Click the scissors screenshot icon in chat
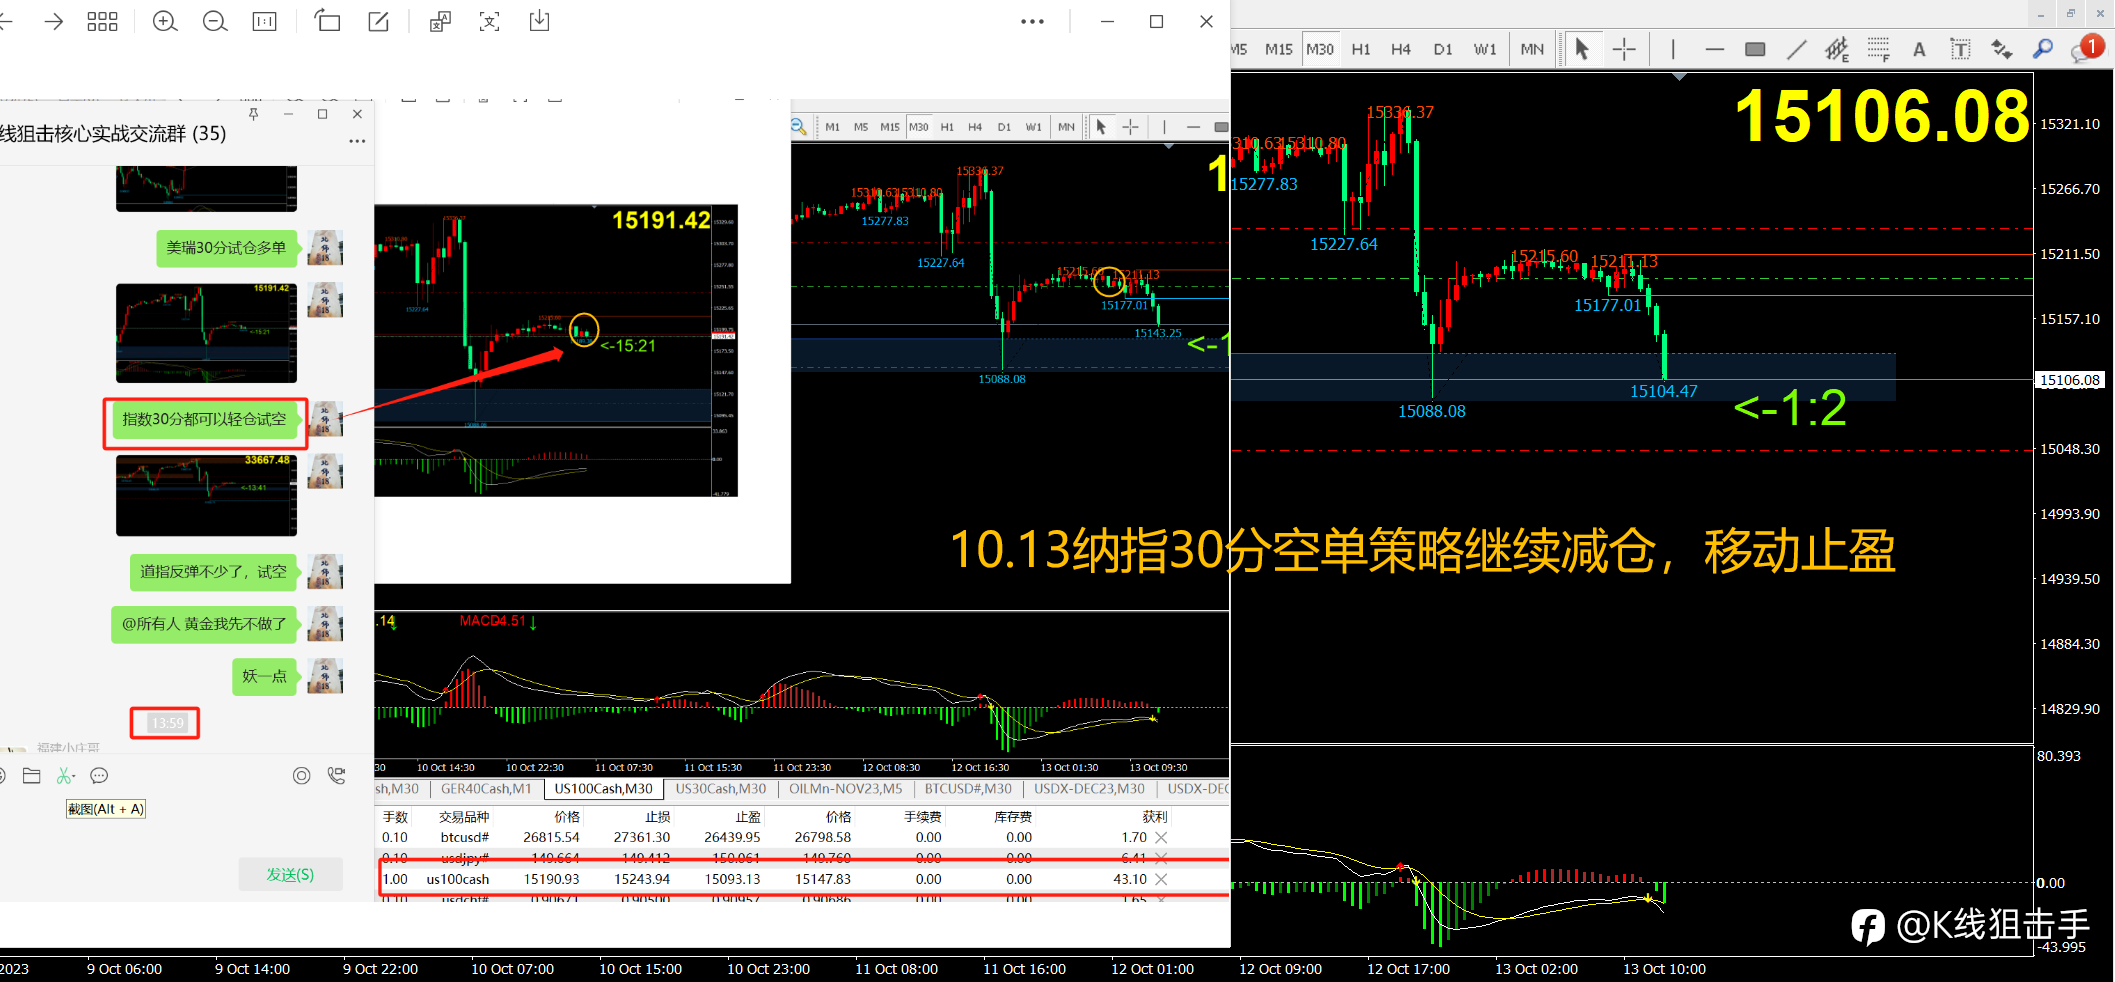 coord(65,776)
